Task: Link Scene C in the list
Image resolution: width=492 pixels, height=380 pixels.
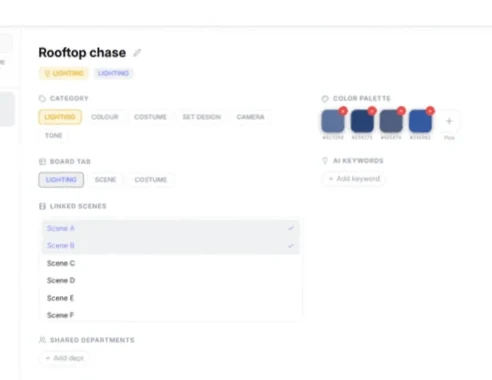Action: coord(171,263)
